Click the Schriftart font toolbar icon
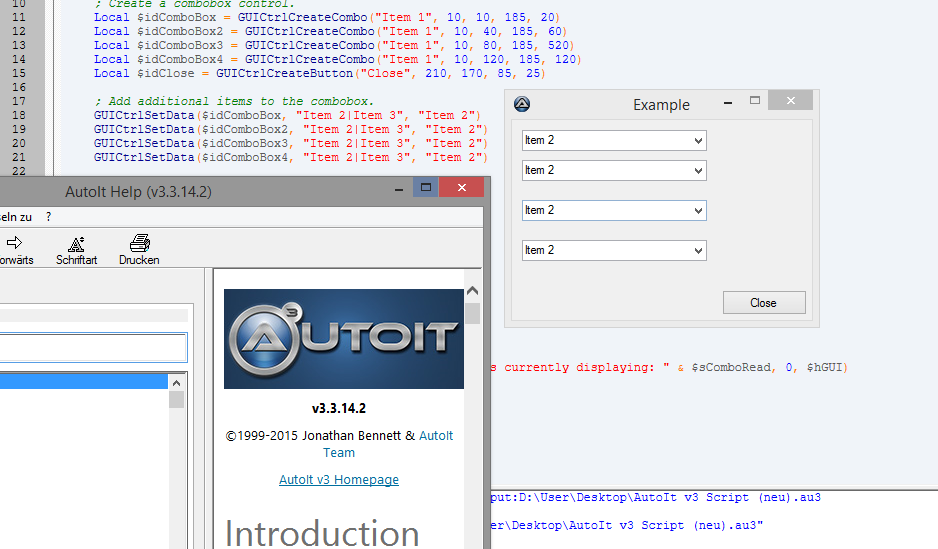The image size is (938, 549). pyautogui.click(x=76, y=245)
